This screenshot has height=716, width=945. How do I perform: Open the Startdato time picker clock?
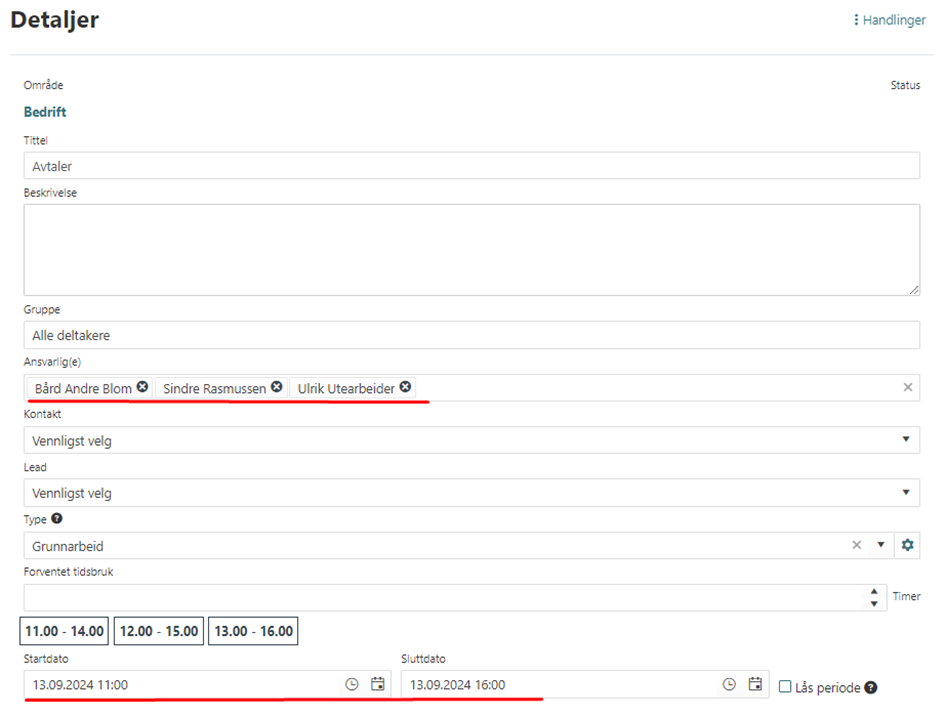[x=352, y=684]
